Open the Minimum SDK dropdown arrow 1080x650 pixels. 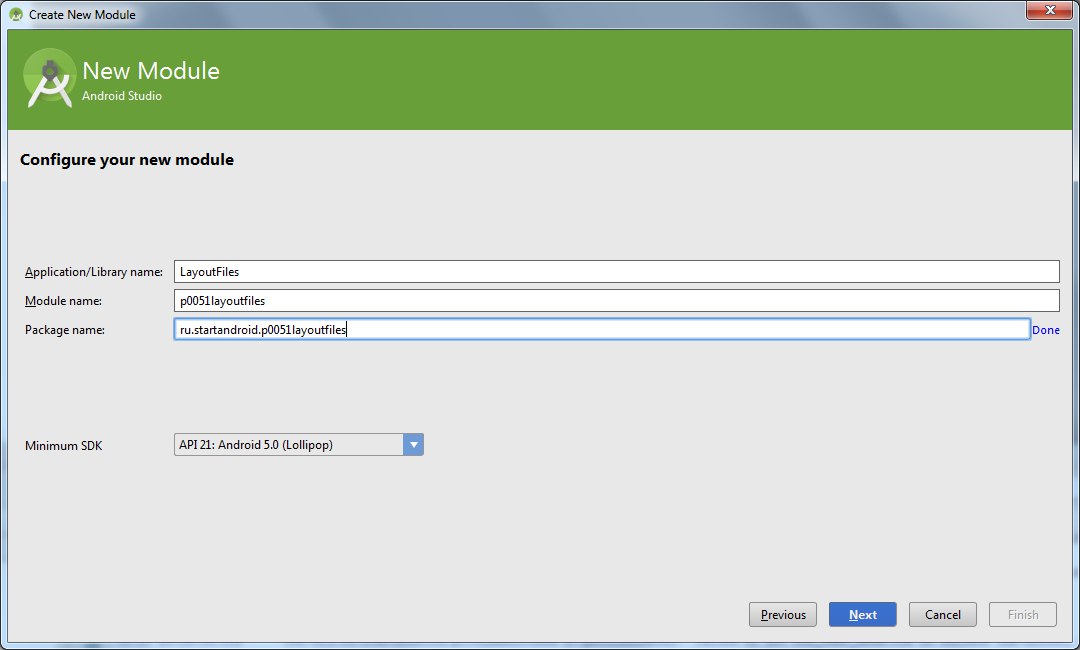tap(413, 445)
